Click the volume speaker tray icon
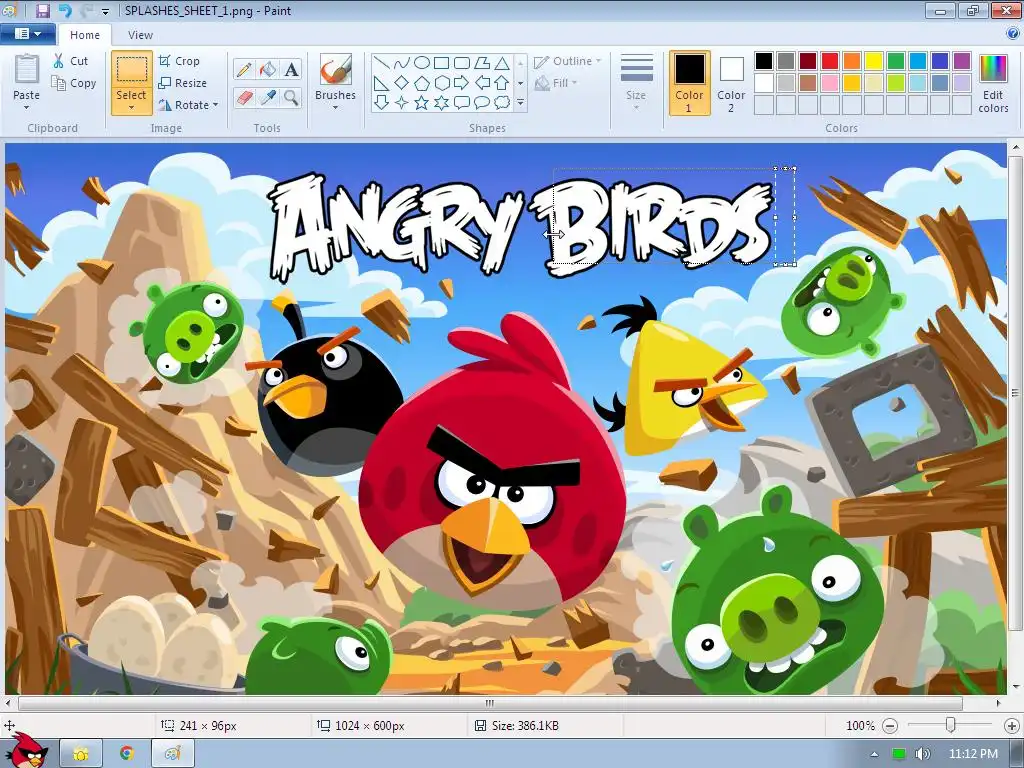 tap(923, 754)
